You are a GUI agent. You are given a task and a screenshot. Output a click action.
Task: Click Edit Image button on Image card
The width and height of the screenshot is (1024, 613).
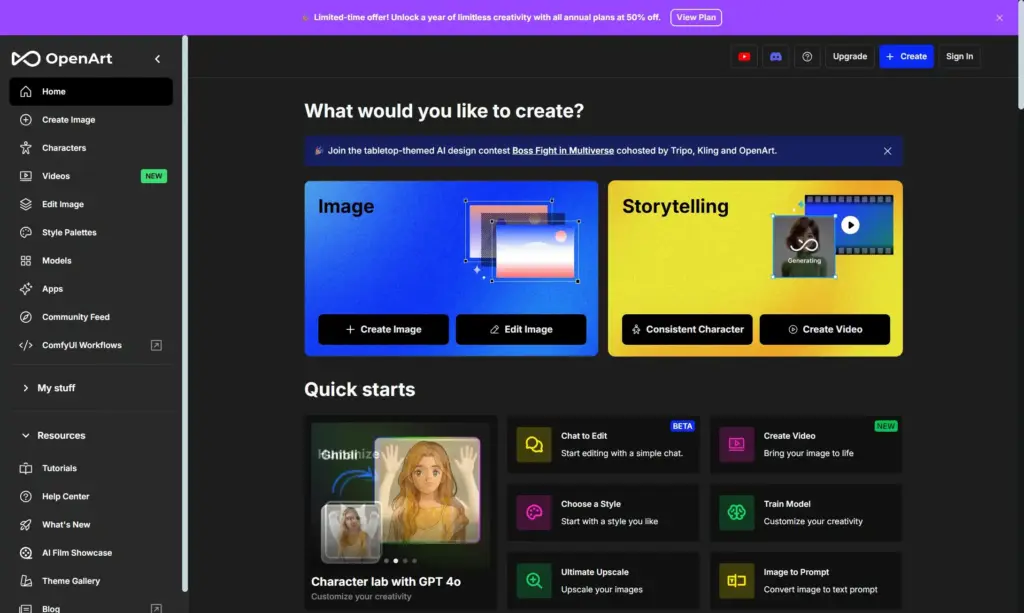click(521, 330)
